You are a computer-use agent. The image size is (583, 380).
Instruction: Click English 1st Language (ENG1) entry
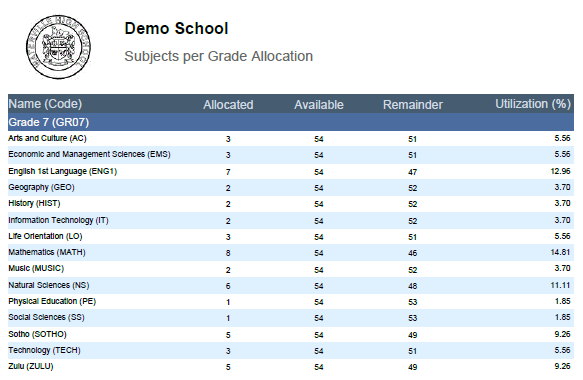coord(62,171)
